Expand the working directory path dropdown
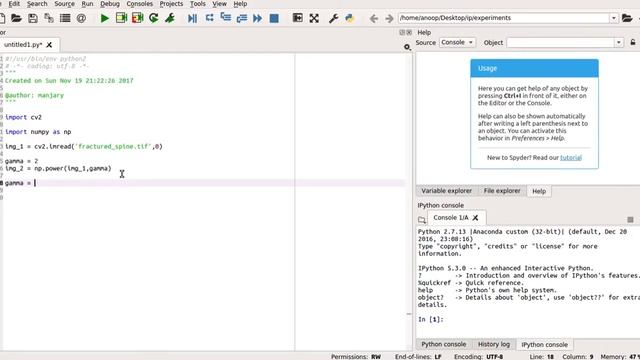This screenshot has height=360, width=640. pyautogui.click(x=613, y=18)
